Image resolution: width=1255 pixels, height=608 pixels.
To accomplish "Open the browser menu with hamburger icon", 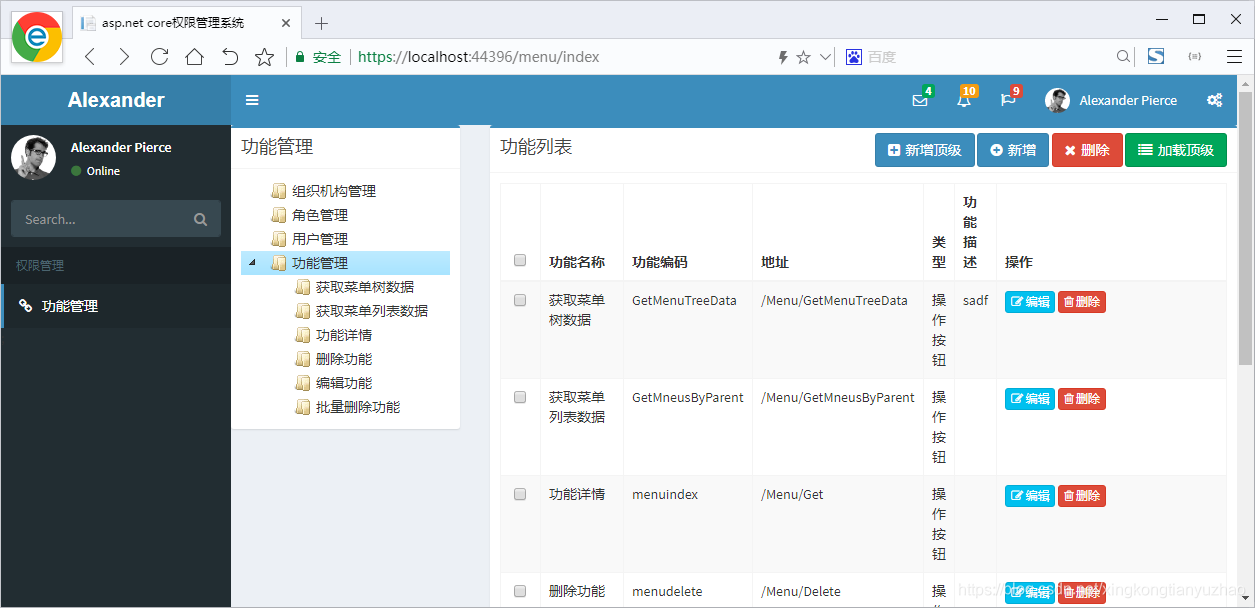I will (1235, 57).
